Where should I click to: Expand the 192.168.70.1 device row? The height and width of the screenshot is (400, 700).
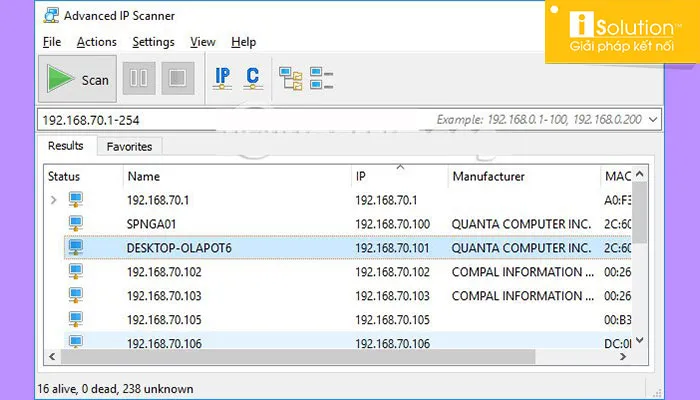[x=54, y=200]
